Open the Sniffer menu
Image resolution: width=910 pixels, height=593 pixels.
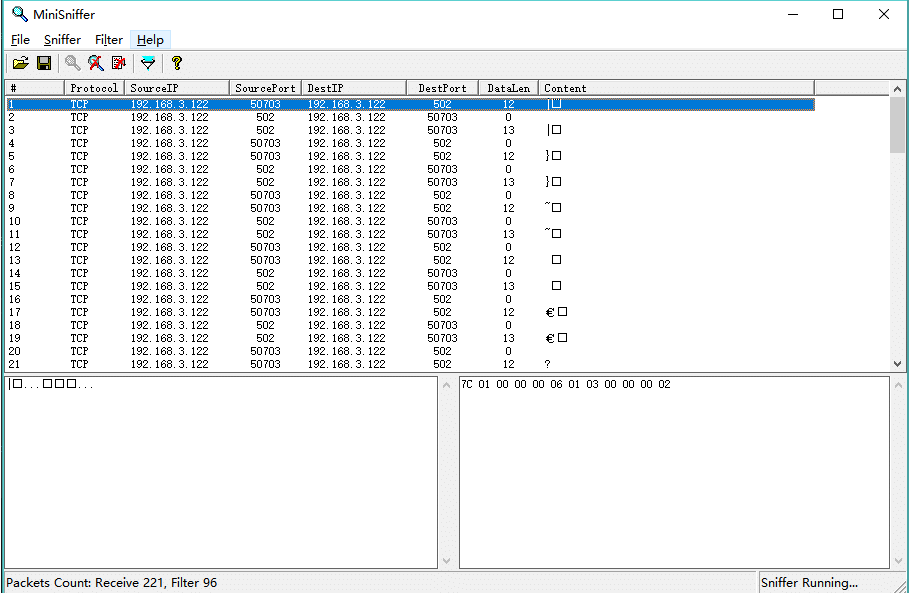pyautogui.click(x=62, y=40)
